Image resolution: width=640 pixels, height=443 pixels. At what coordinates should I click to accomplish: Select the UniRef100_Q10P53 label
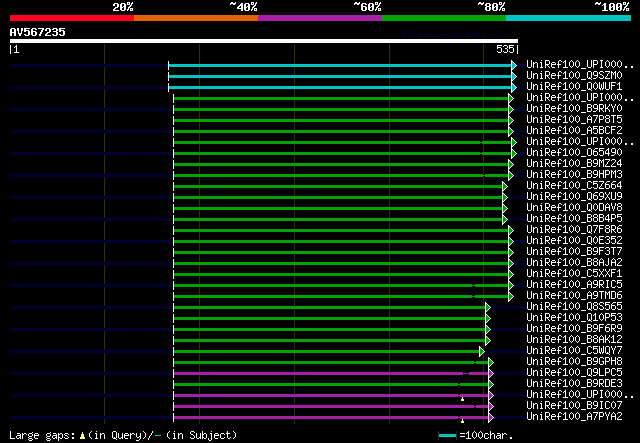(574, 318)
